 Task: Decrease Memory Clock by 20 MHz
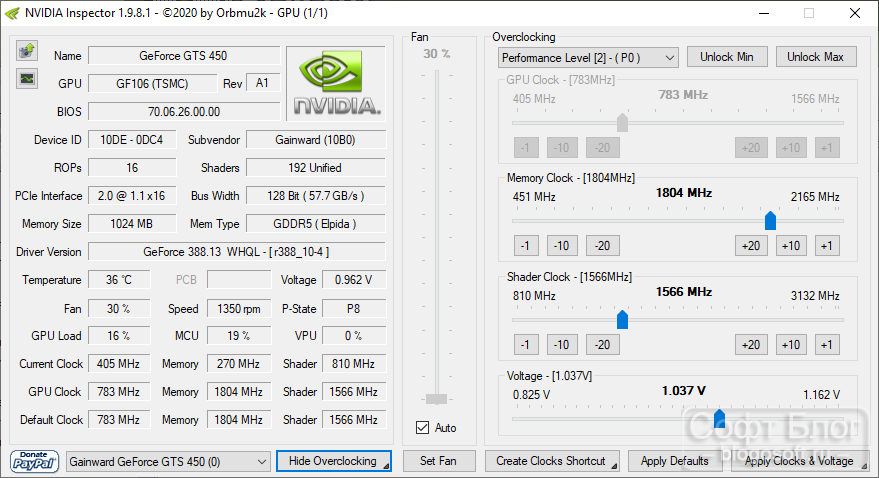603,245
